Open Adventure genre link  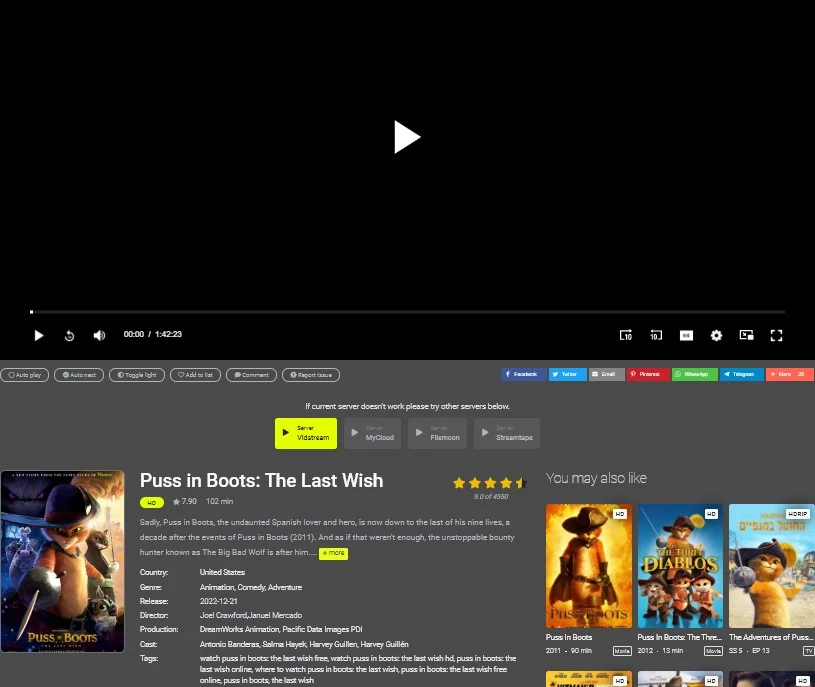tap(285, 587)
